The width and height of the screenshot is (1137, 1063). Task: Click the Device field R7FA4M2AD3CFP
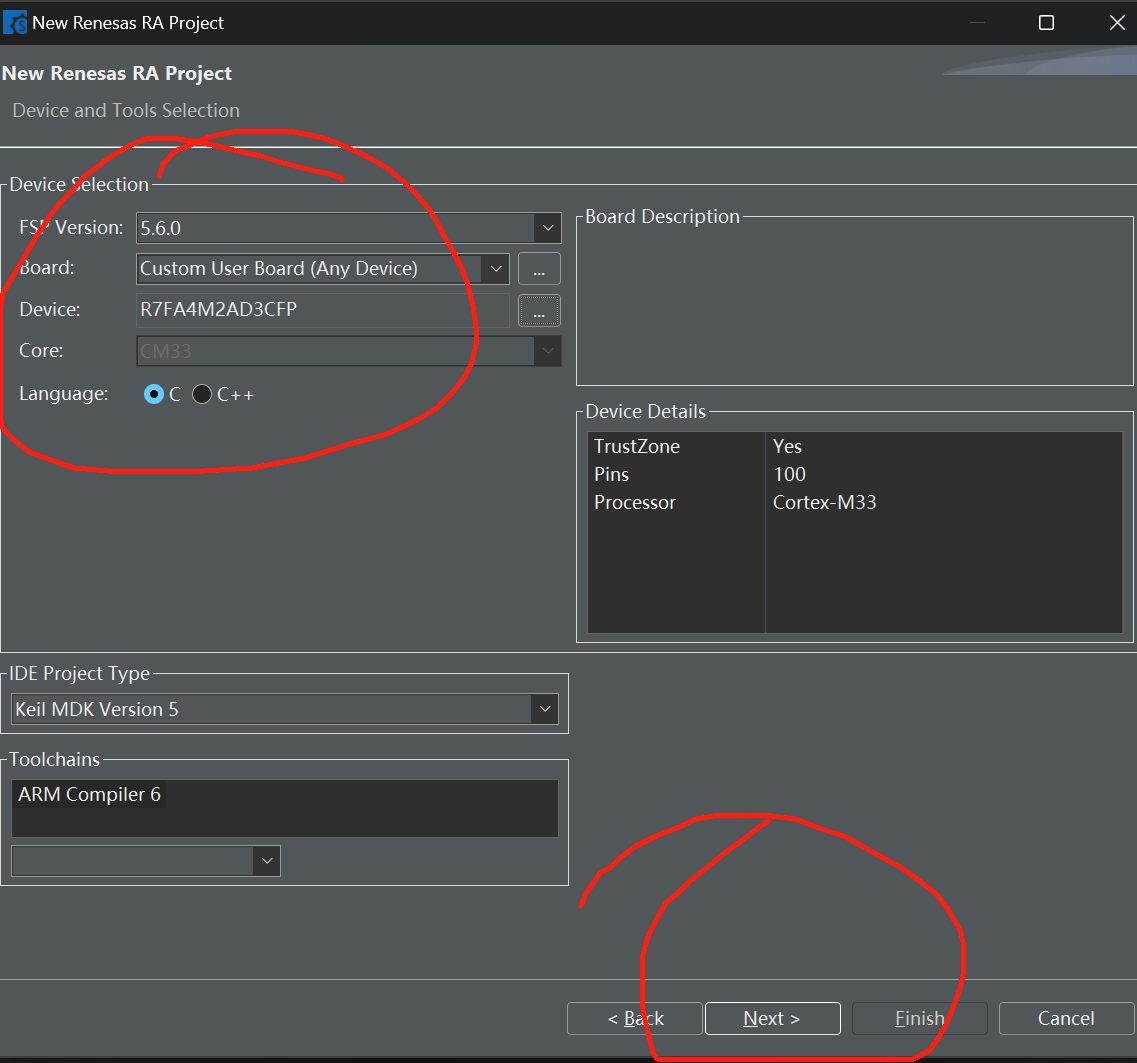tap(323, 310)
